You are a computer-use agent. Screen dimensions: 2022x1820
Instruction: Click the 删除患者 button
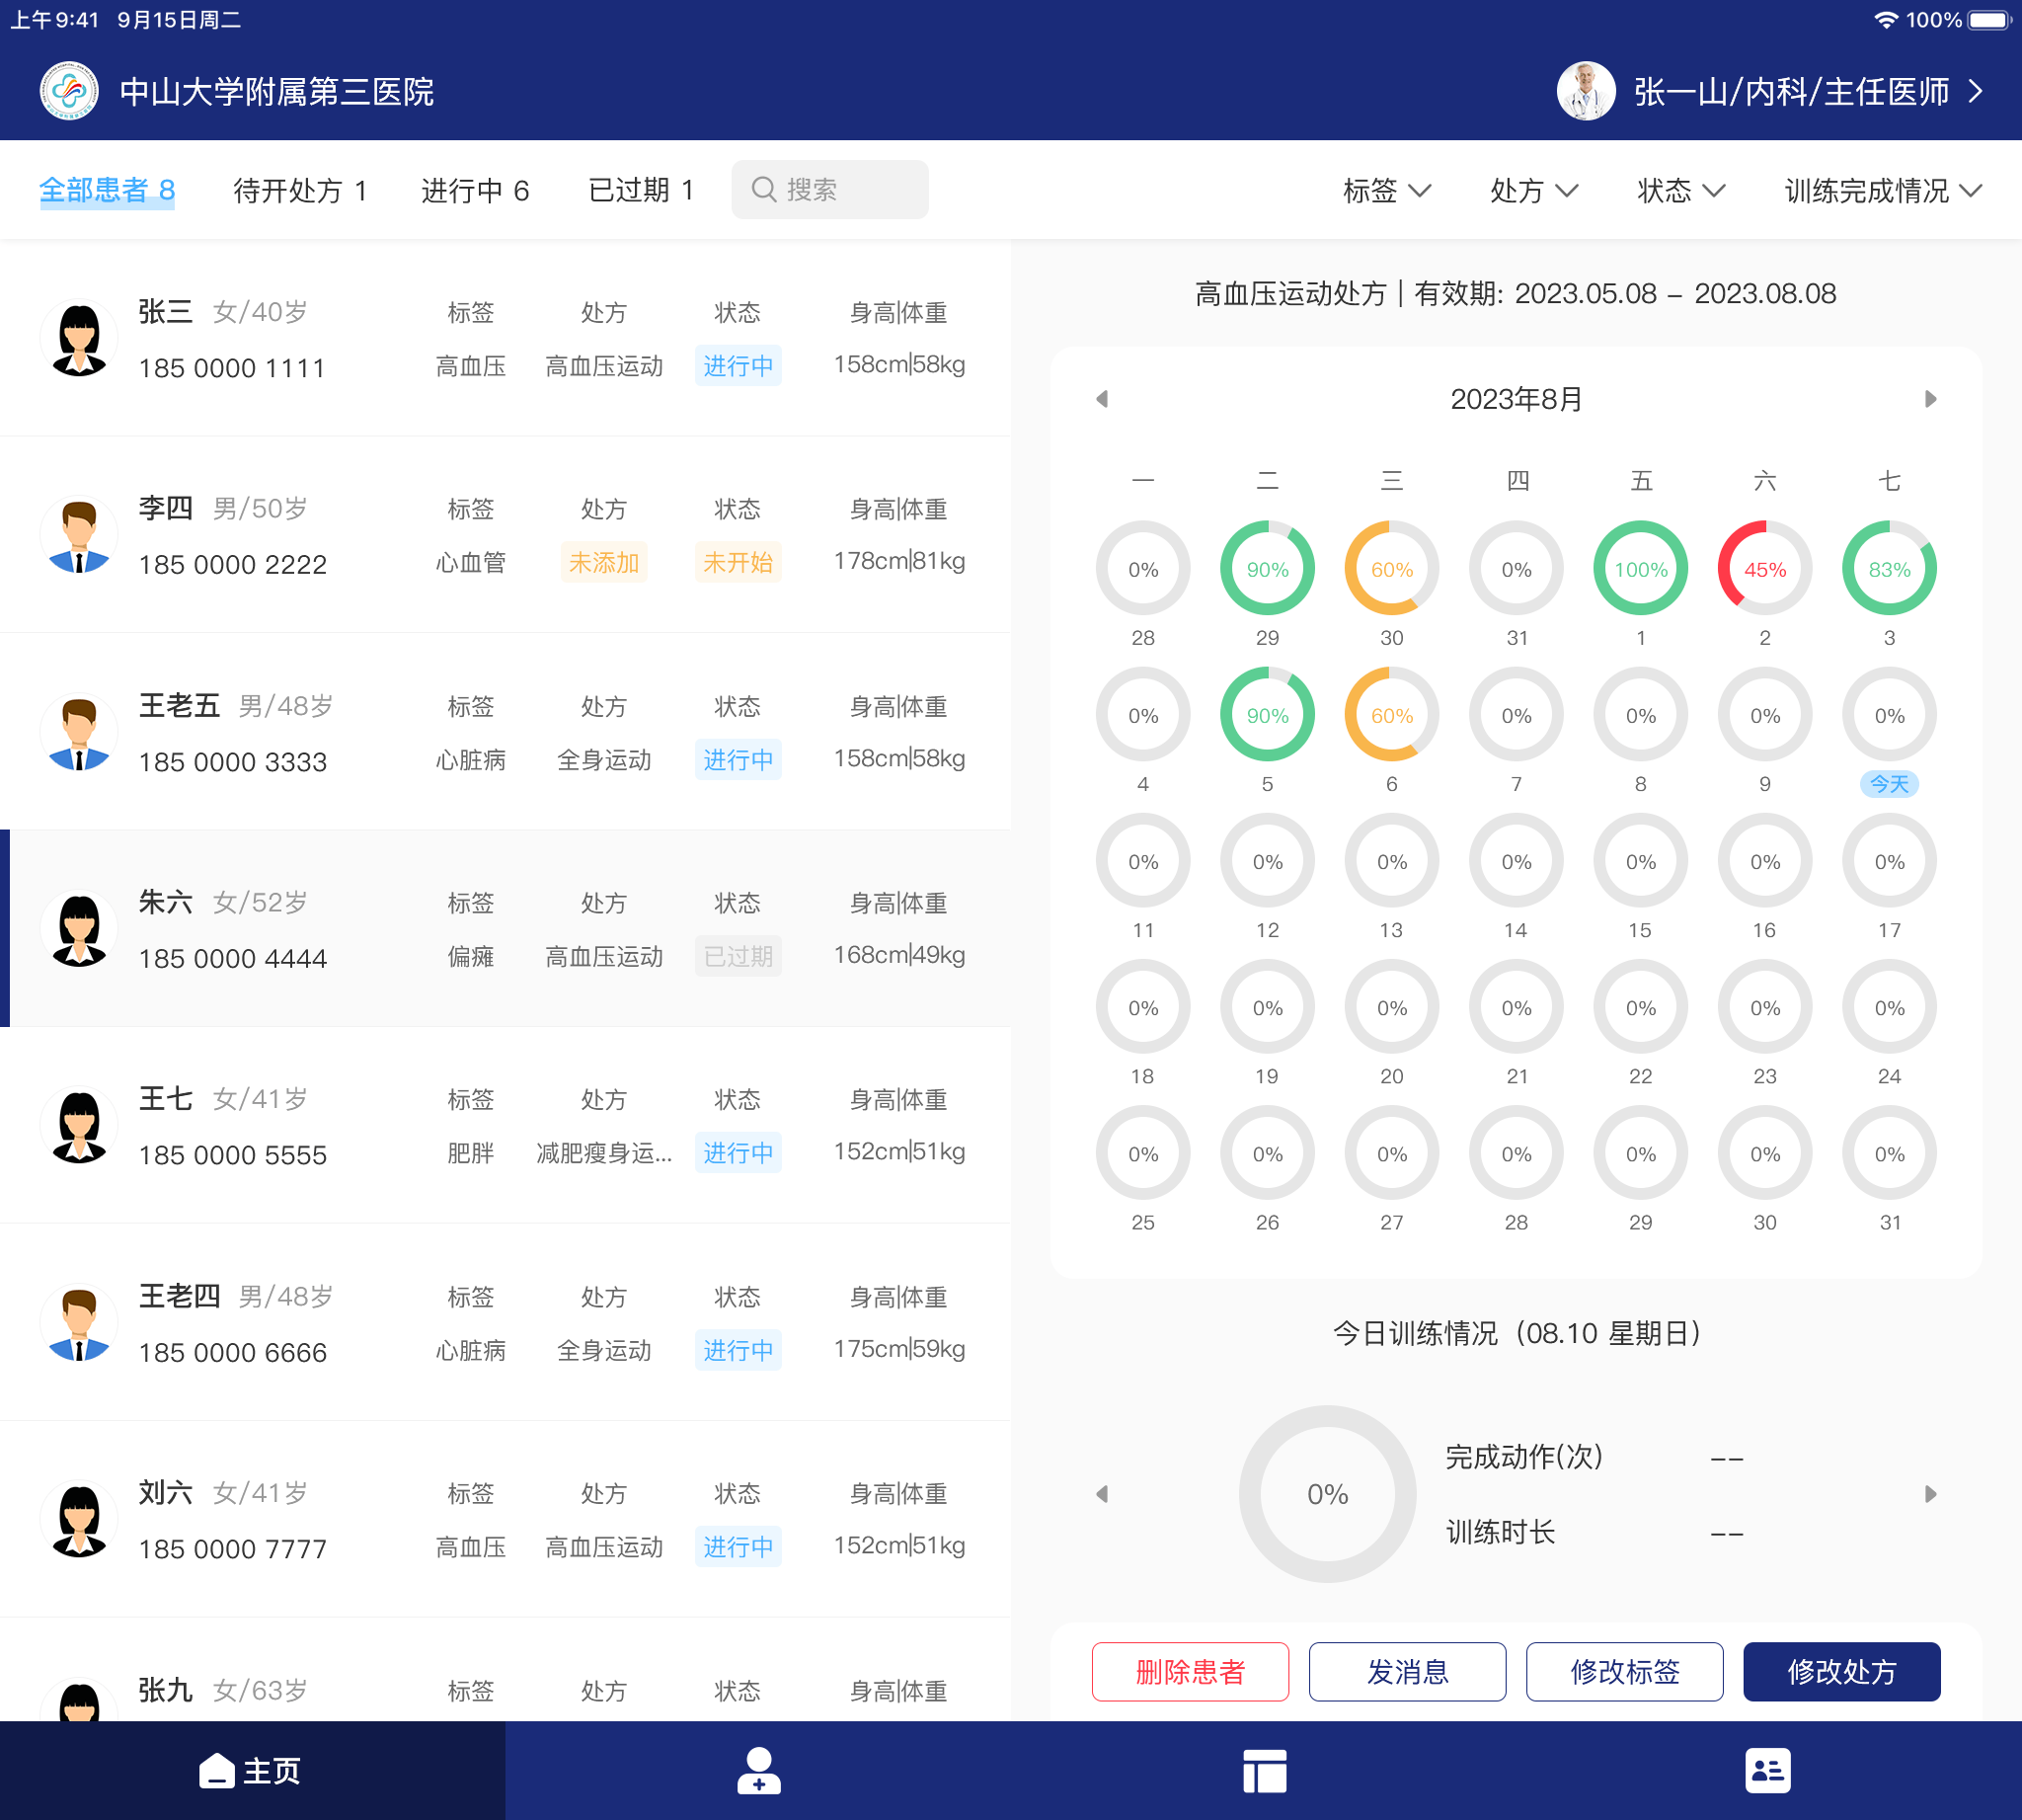click(x=1190, y=1671)
